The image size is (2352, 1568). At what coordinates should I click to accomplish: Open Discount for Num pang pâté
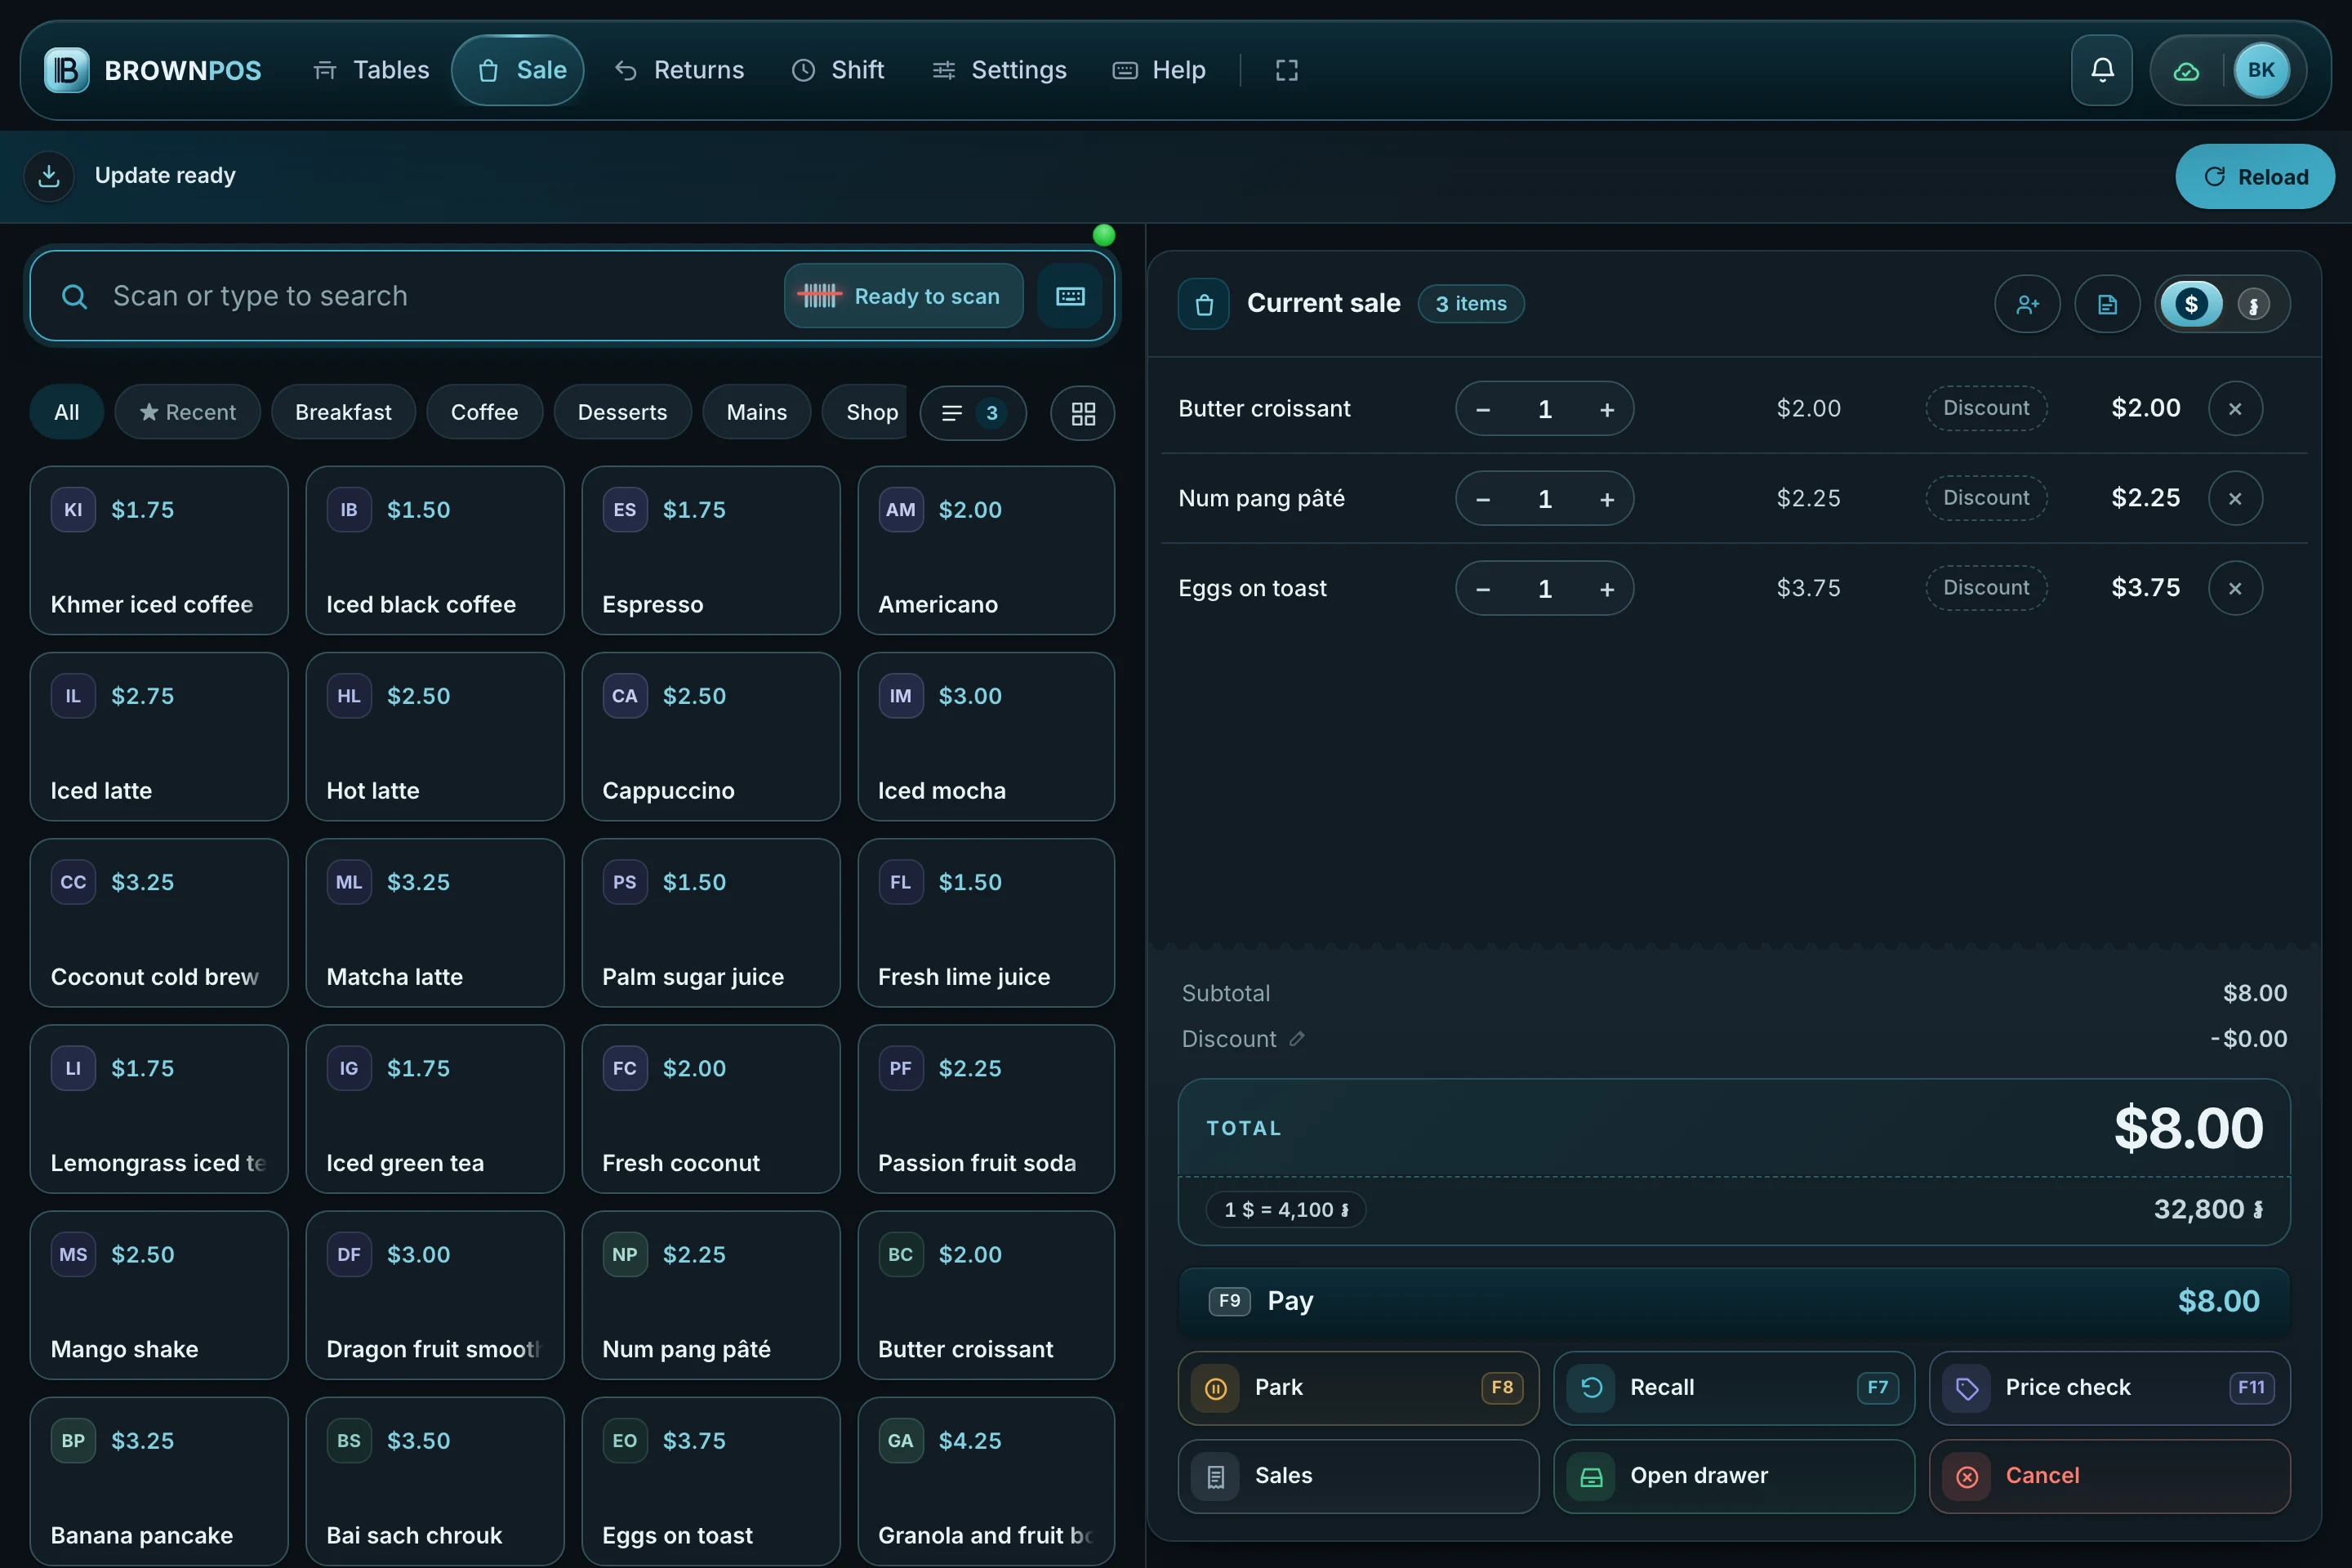(1986, 498)
